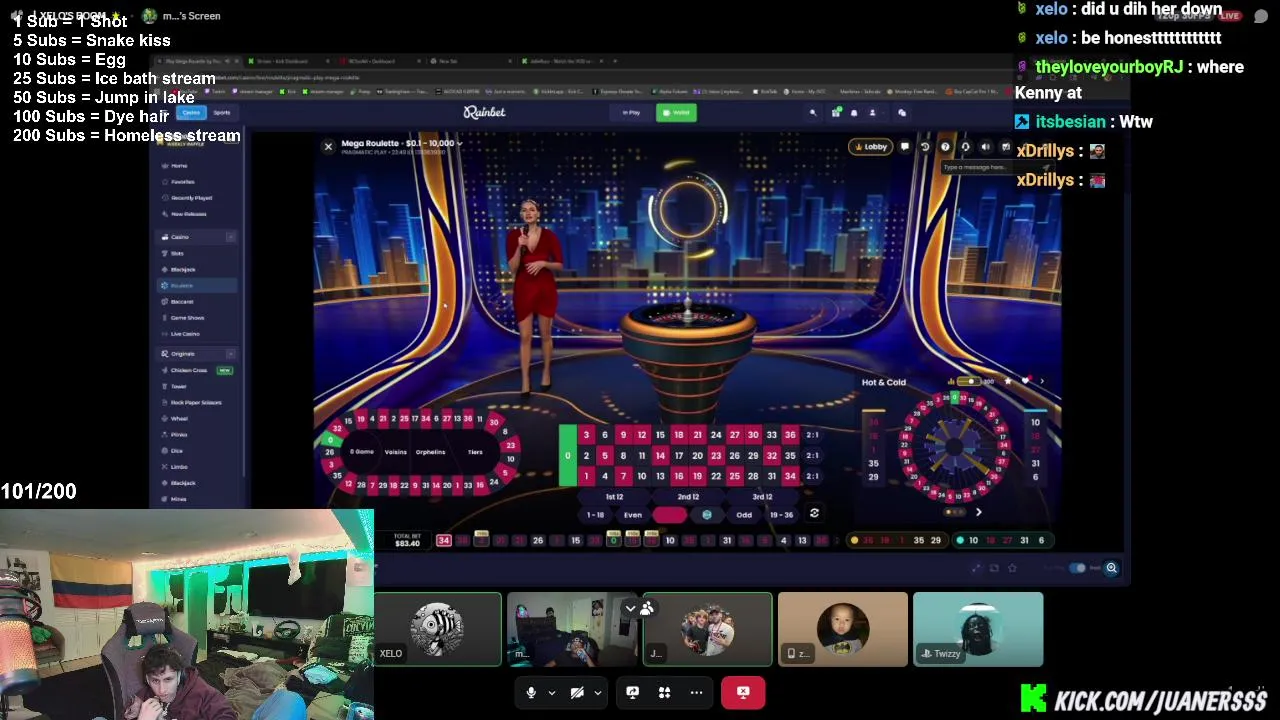Open camera options dropdown arrow
This screenshot has height=720, width=1280.
[x=597, y=692]
